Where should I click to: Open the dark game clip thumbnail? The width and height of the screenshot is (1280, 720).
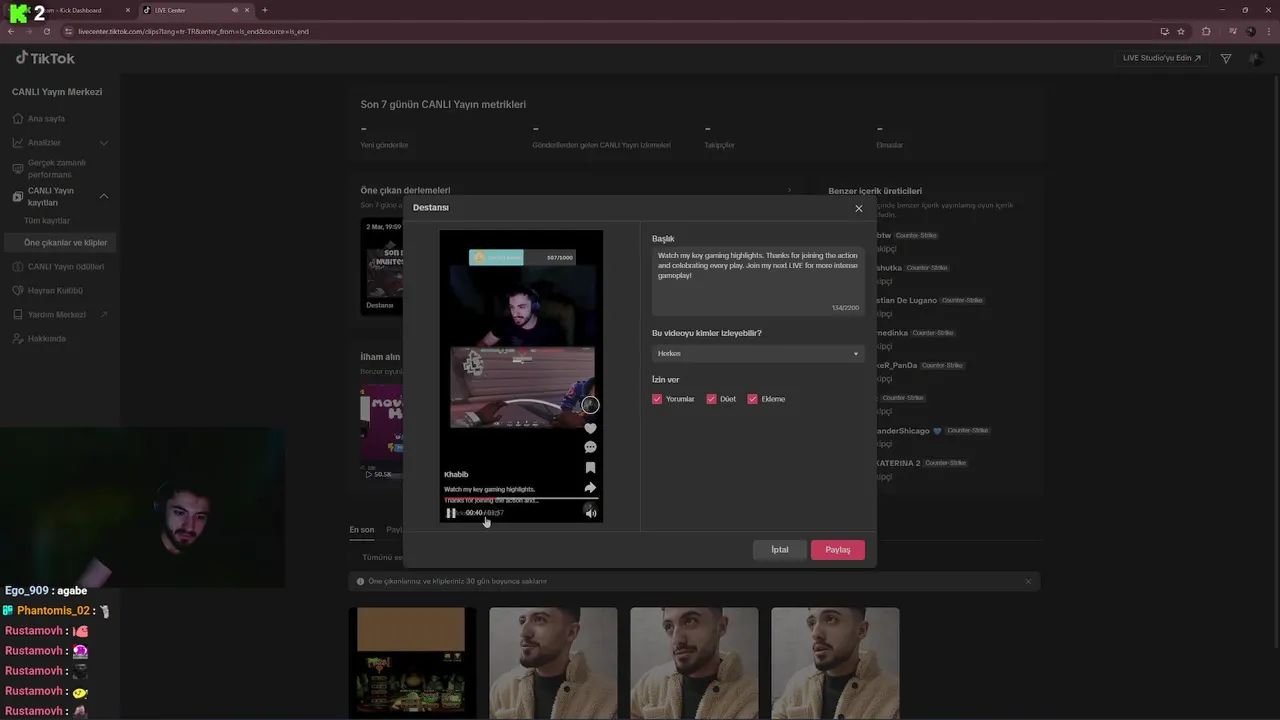pos(412,662)
